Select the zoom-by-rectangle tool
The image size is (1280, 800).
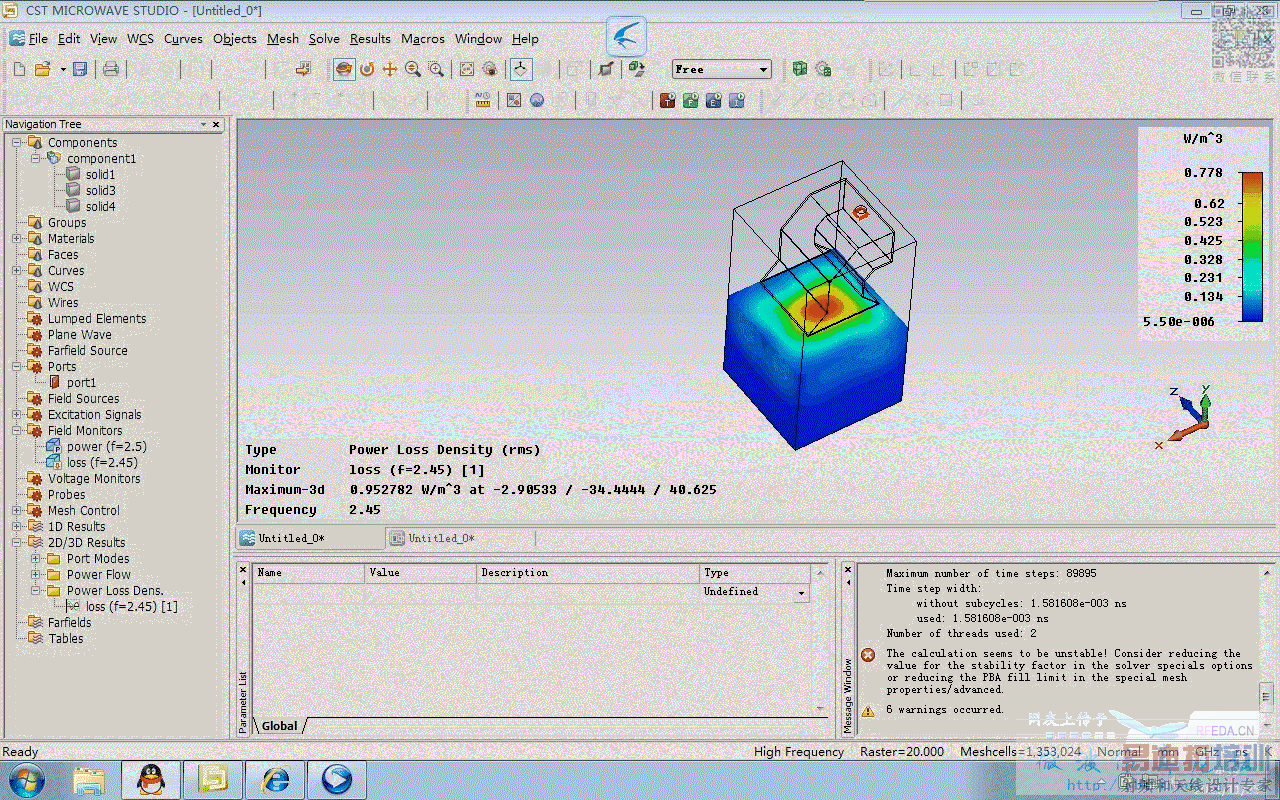(436, 69)
